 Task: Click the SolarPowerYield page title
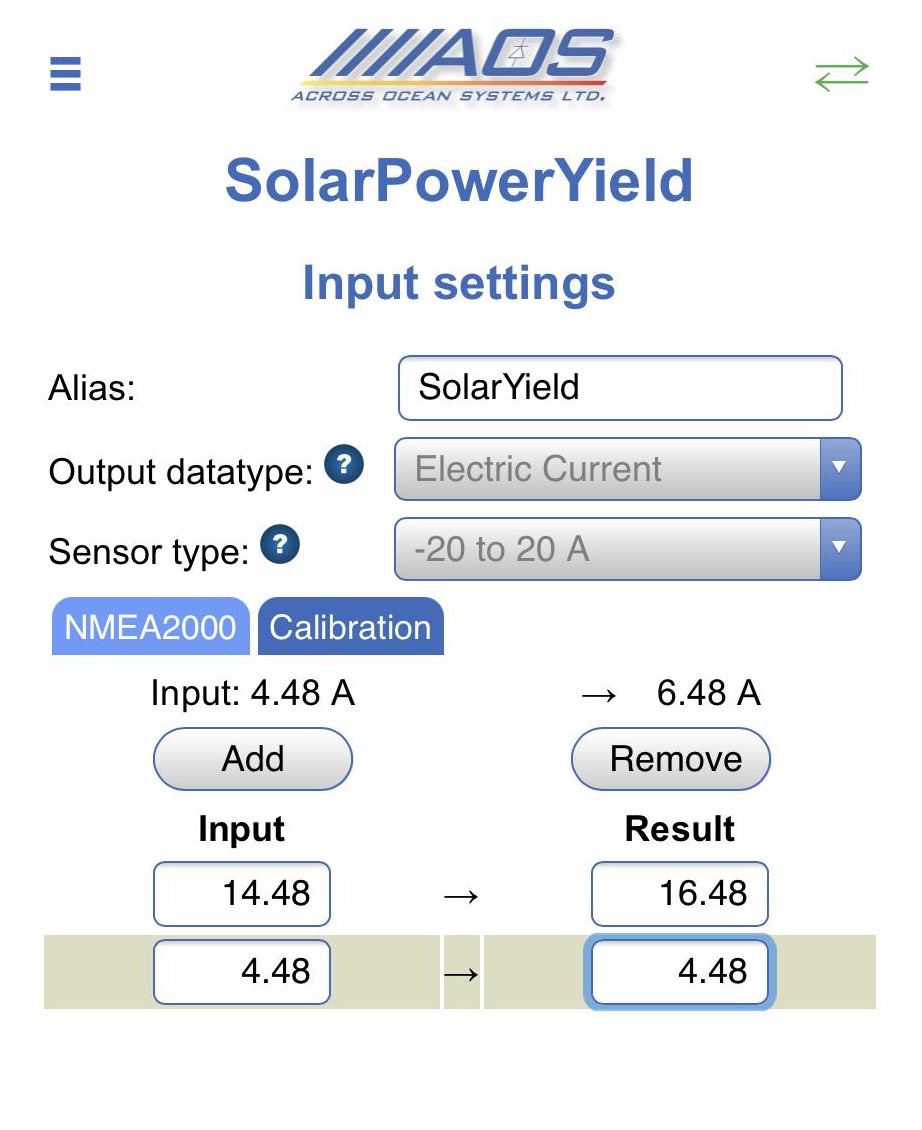pos(459,181)
